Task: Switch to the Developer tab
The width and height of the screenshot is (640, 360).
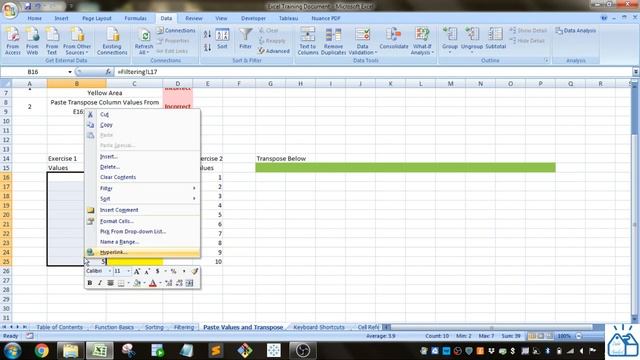Action: tap(253, 18)
